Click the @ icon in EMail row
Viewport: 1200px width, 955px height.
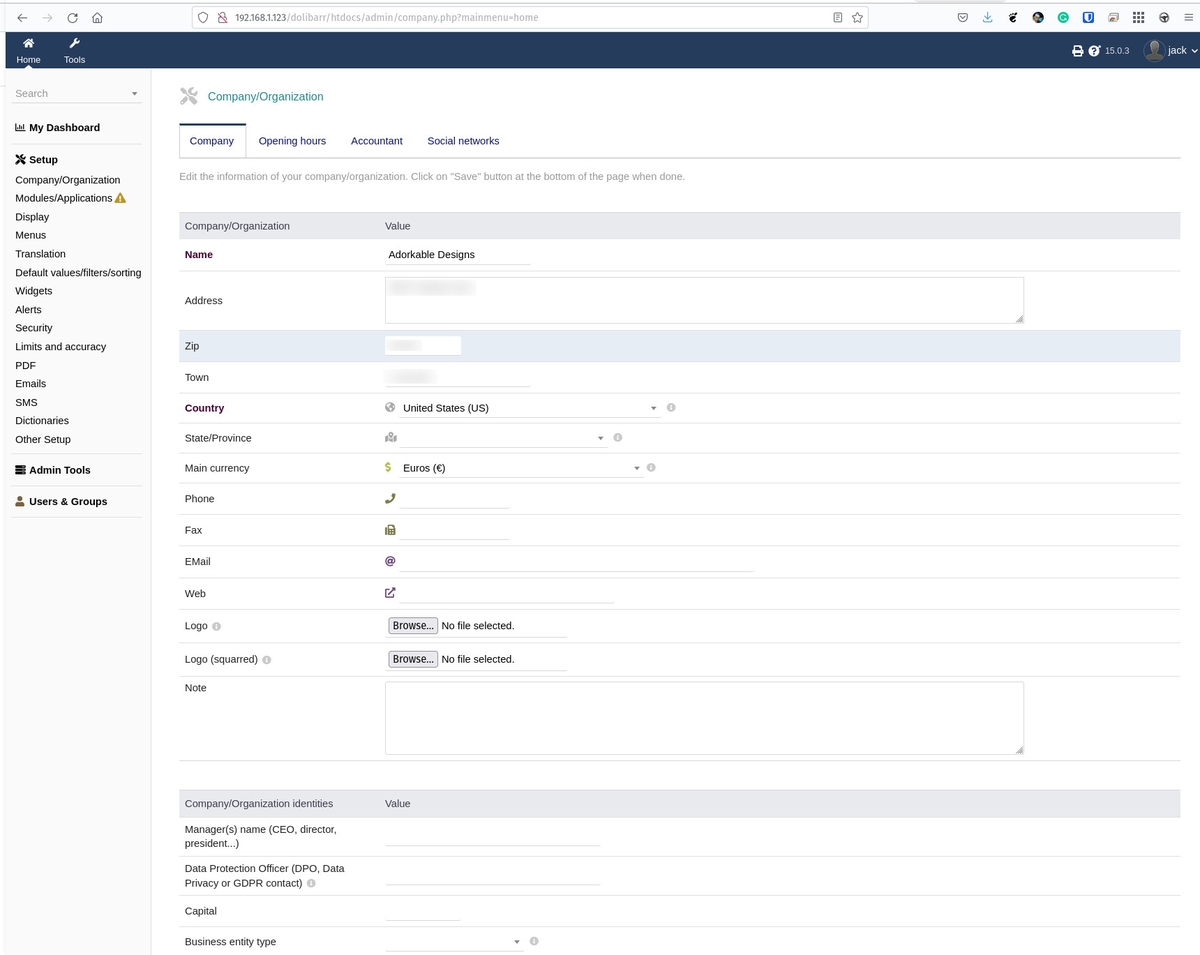pyautogui.click(x=389, y=560)
